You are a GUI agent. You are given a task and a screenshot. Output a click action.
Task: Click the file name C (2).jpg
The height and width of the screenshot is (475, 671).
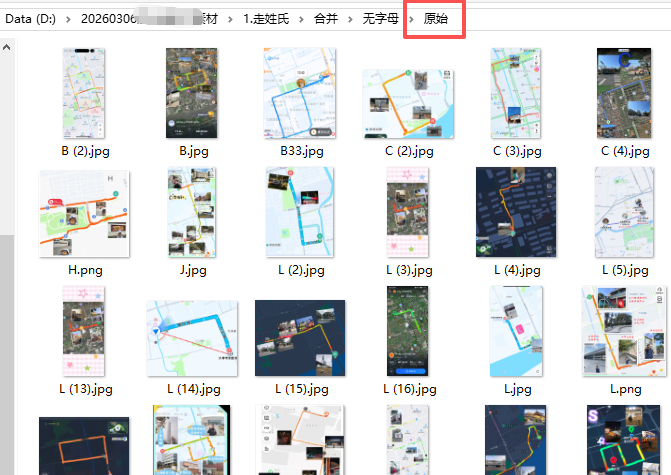(409, 151)
